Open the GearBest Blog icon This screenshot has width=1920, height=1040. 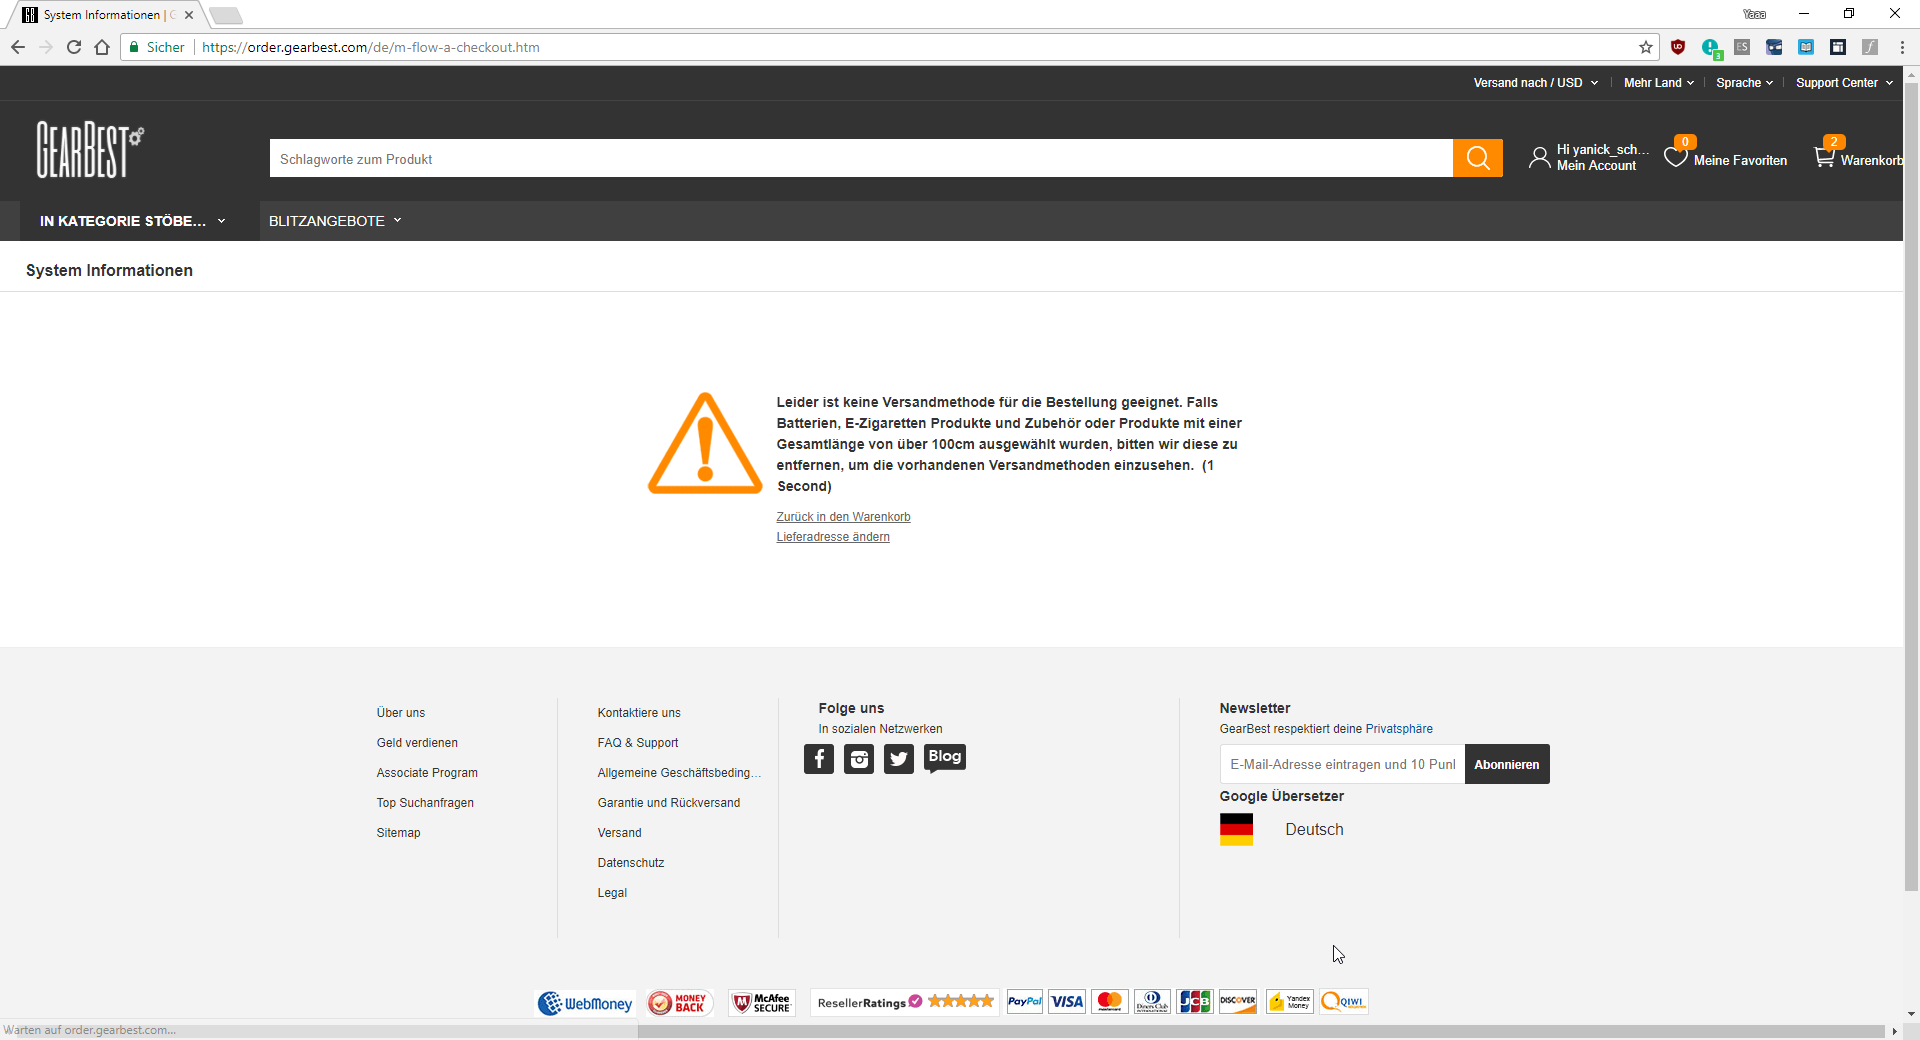point(944,757)
